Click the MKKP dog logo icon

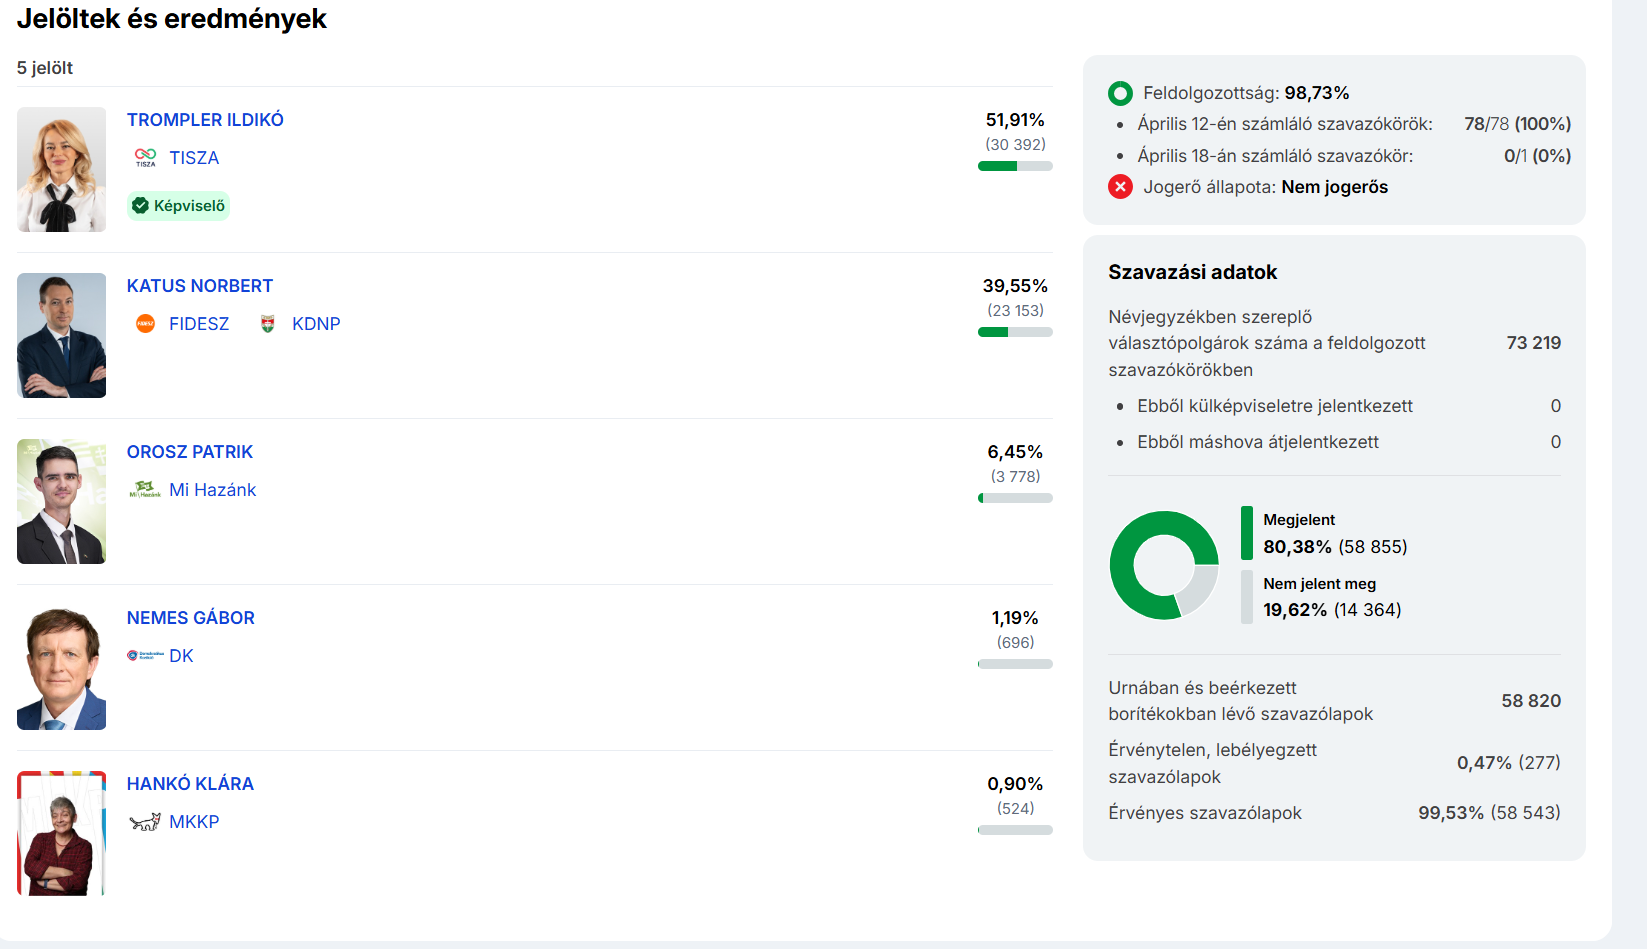click(145, 822)
